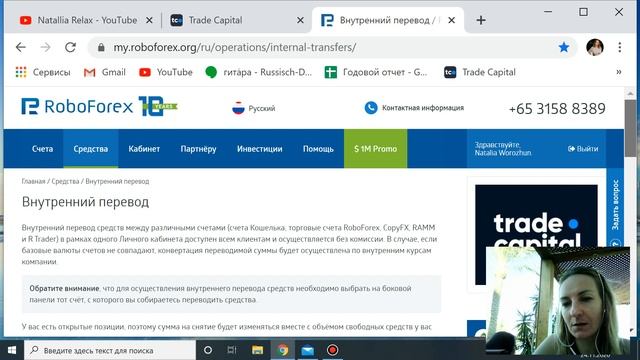Open the Средства menu
640x360 pixels.
coord(91,149)
